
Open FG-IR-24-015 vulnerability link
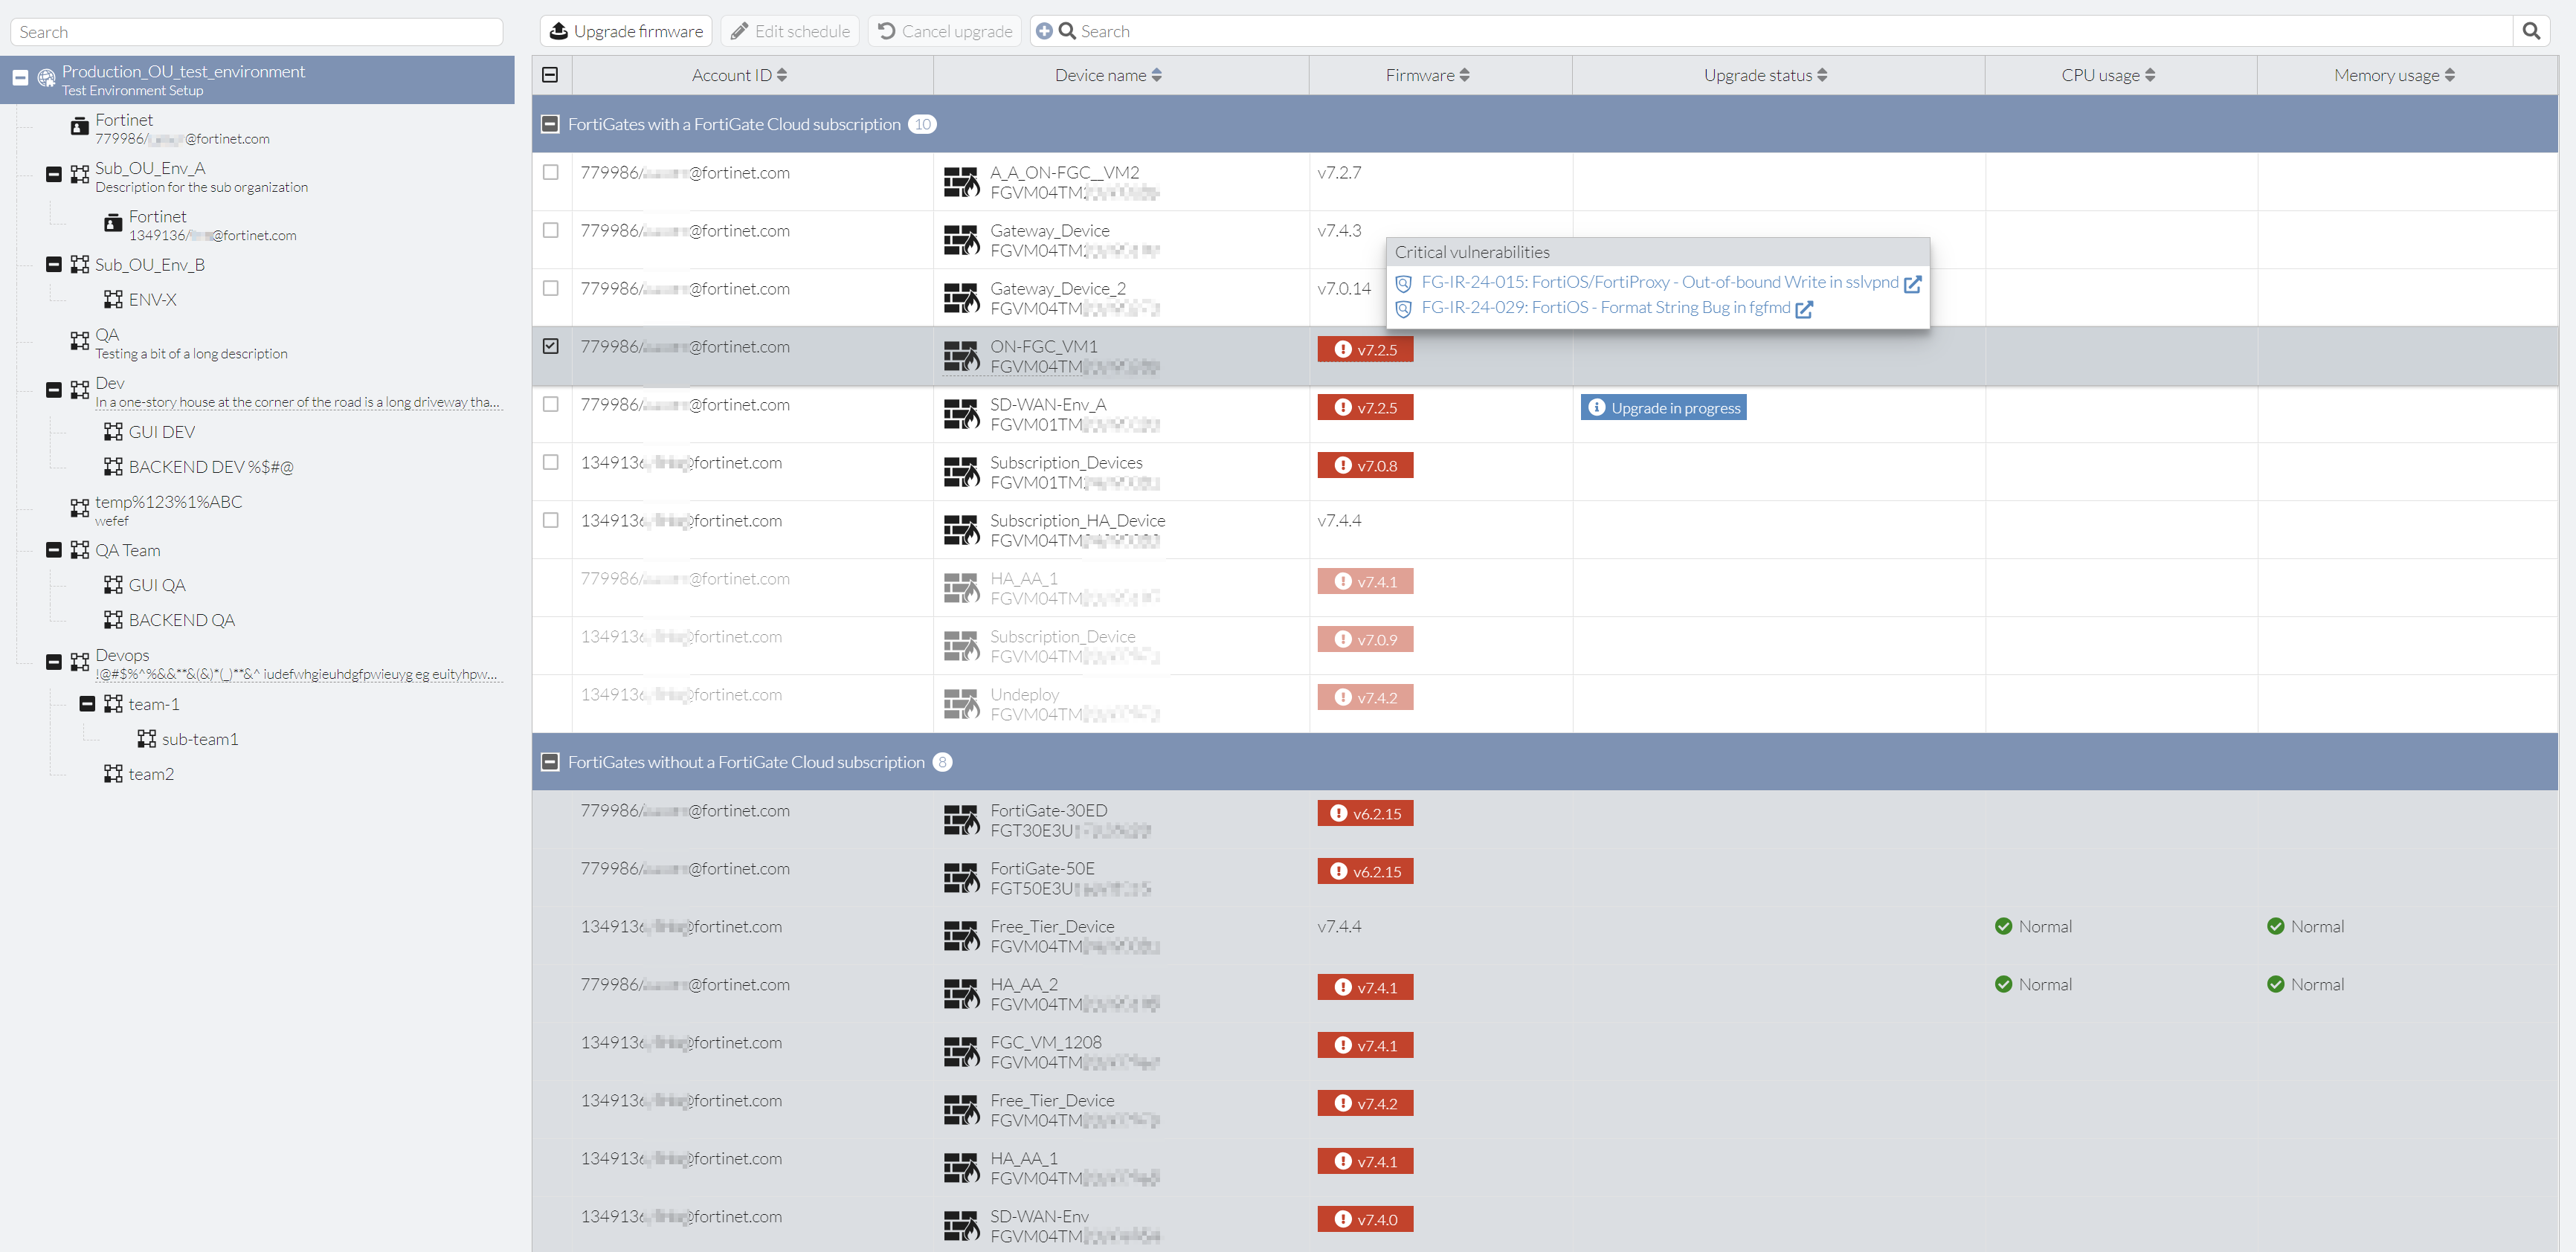pos(1659,282)
